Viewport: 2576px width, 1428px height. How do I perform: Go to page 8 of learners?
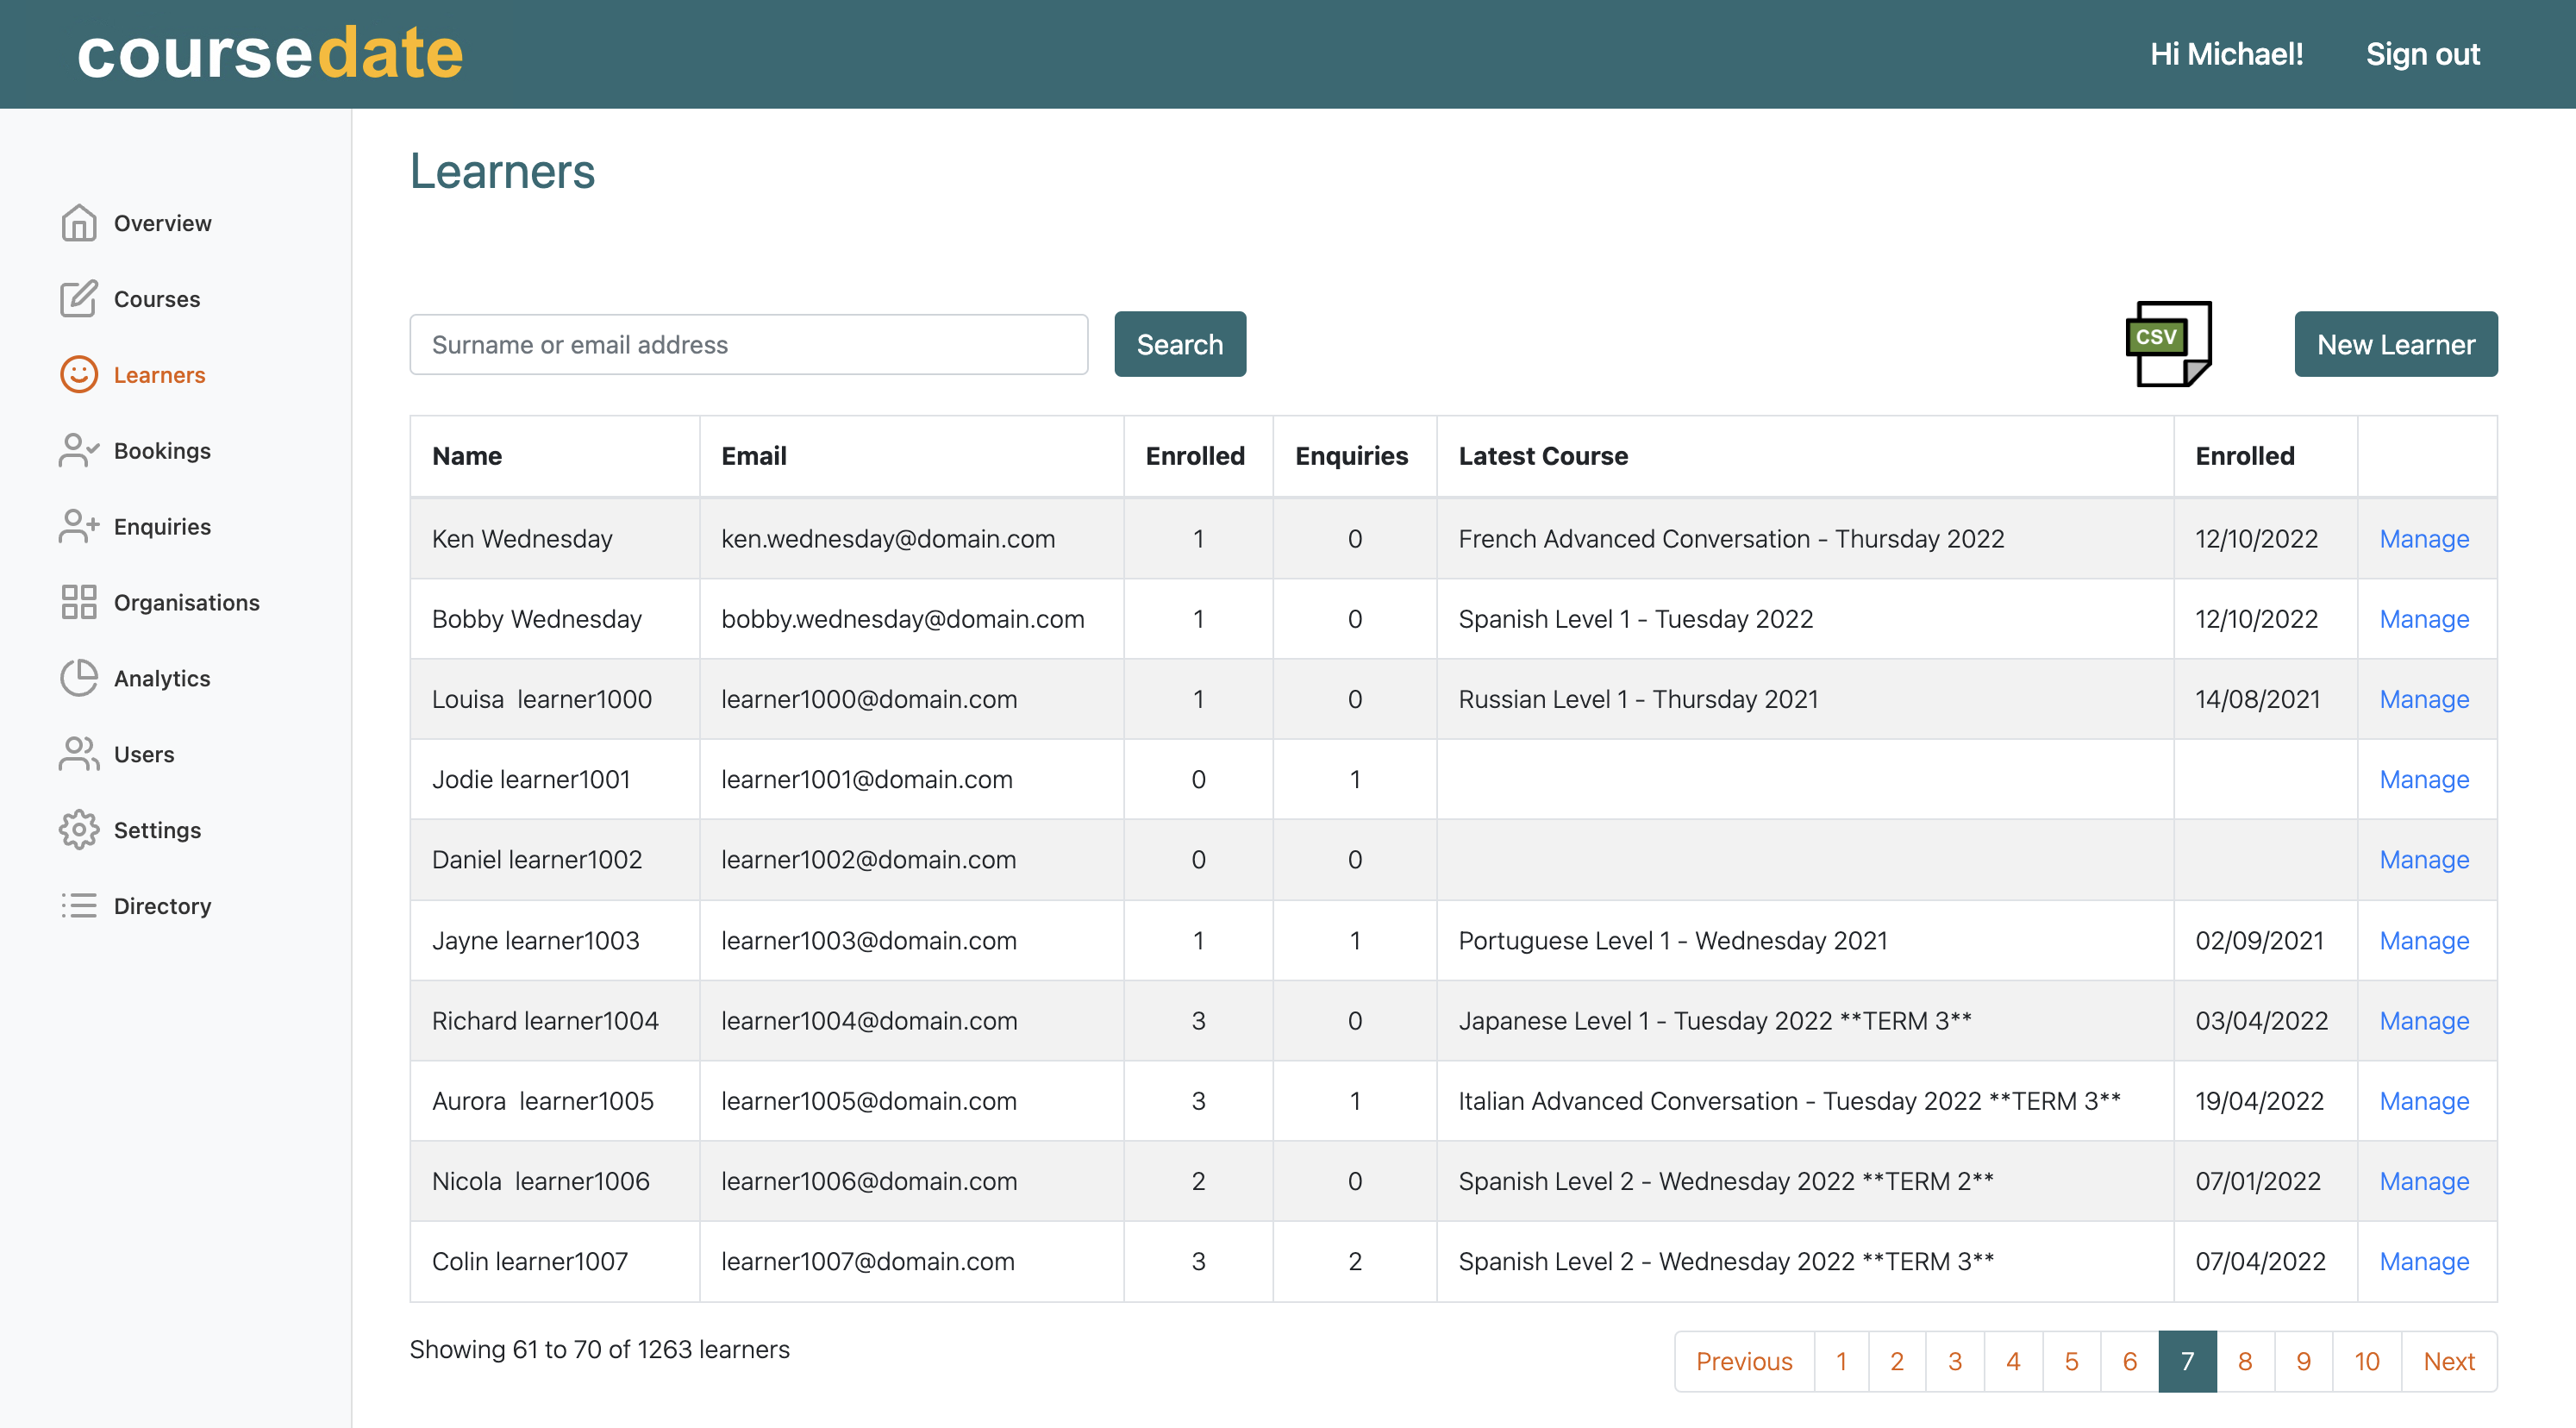2244,1361
